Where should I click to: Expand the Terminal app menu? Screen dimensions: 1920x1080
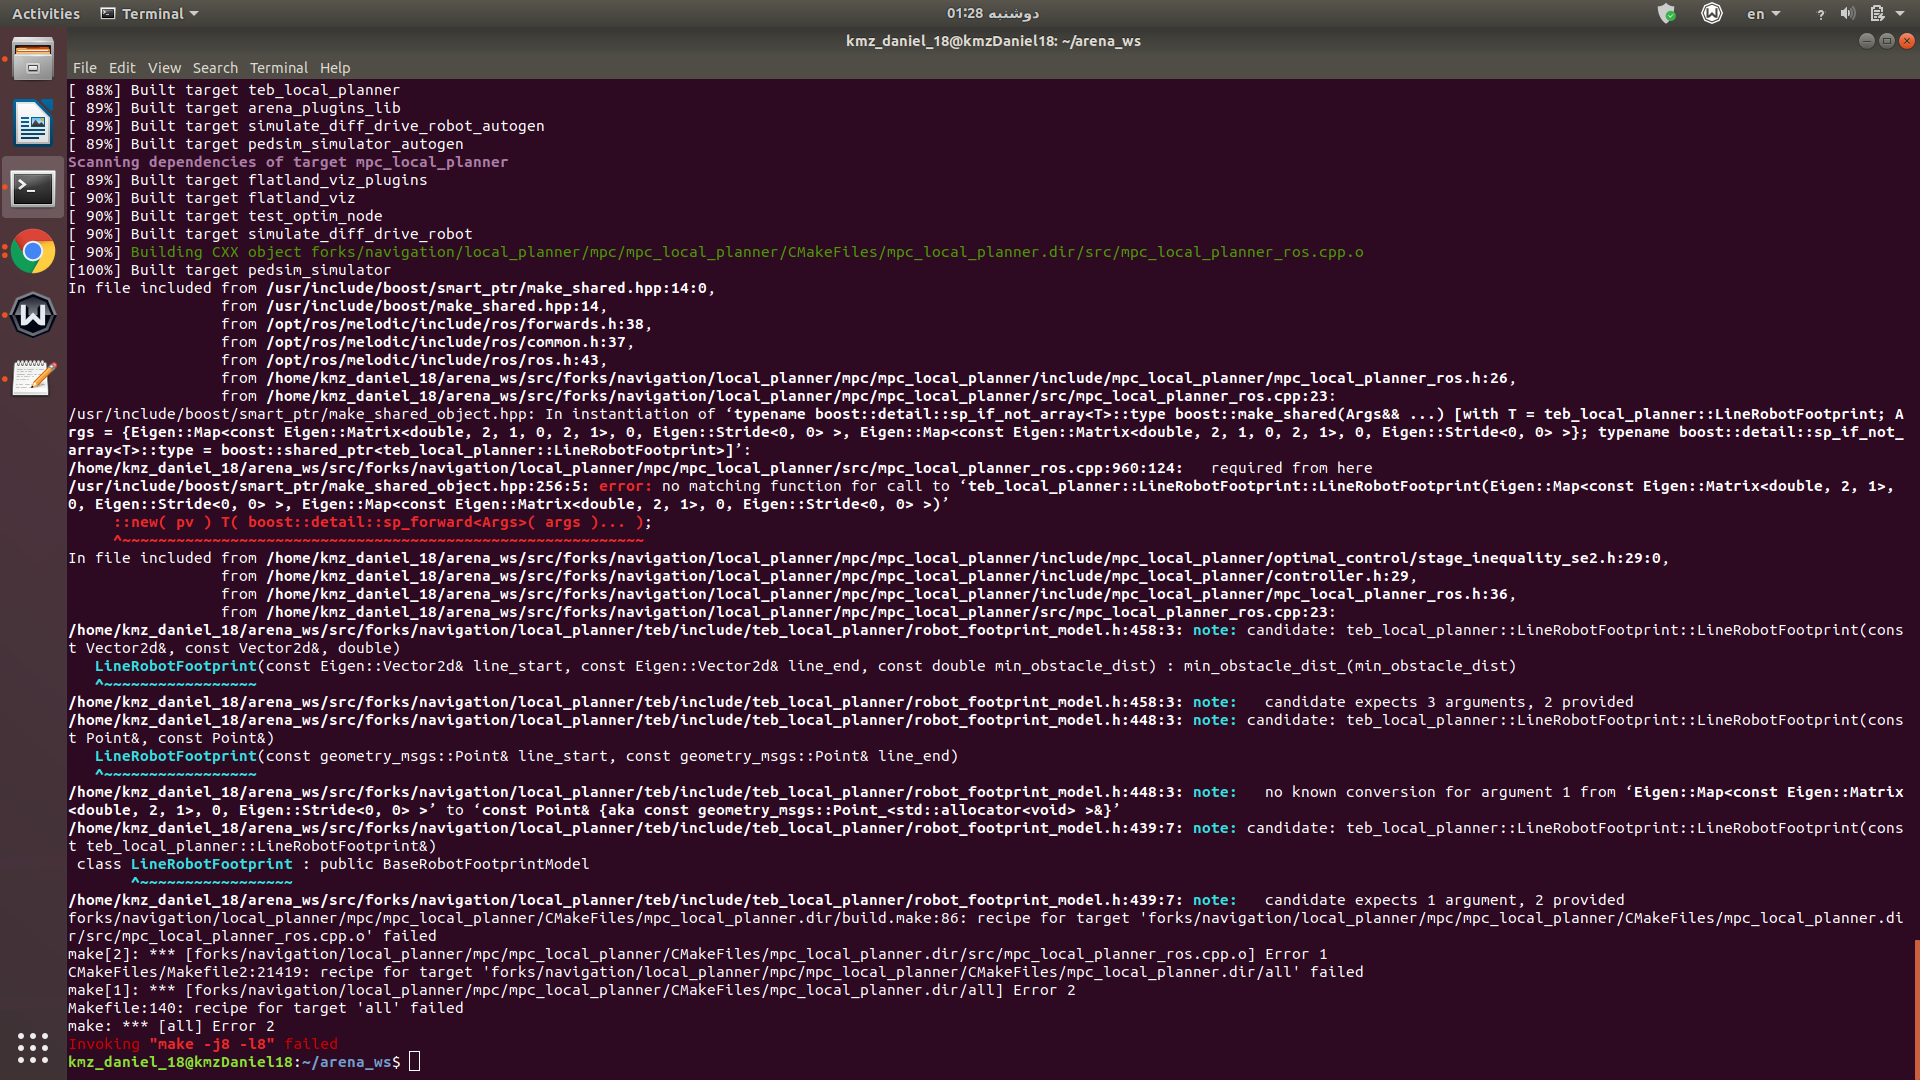coord(149,14)
